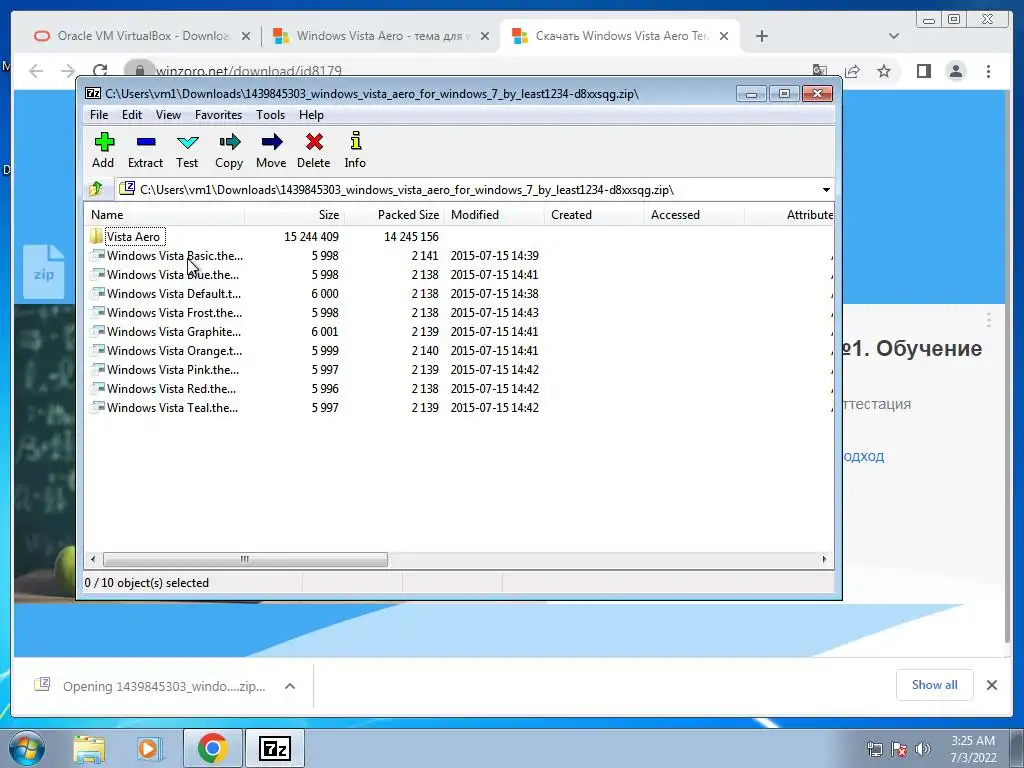Go up one folder level in 7-Zip
Screen dimensions: 1024x768
pos(96,189)
